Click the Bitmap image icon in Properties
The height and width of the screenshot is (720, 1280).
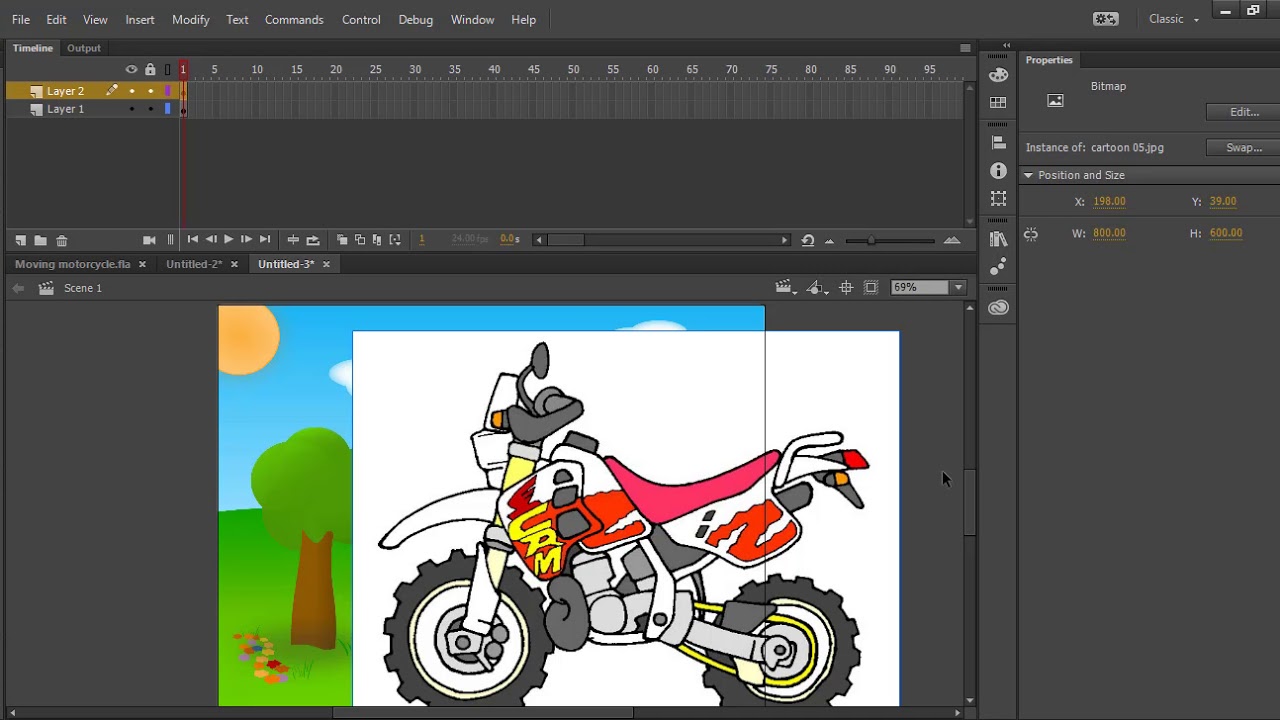point(1055,100)
